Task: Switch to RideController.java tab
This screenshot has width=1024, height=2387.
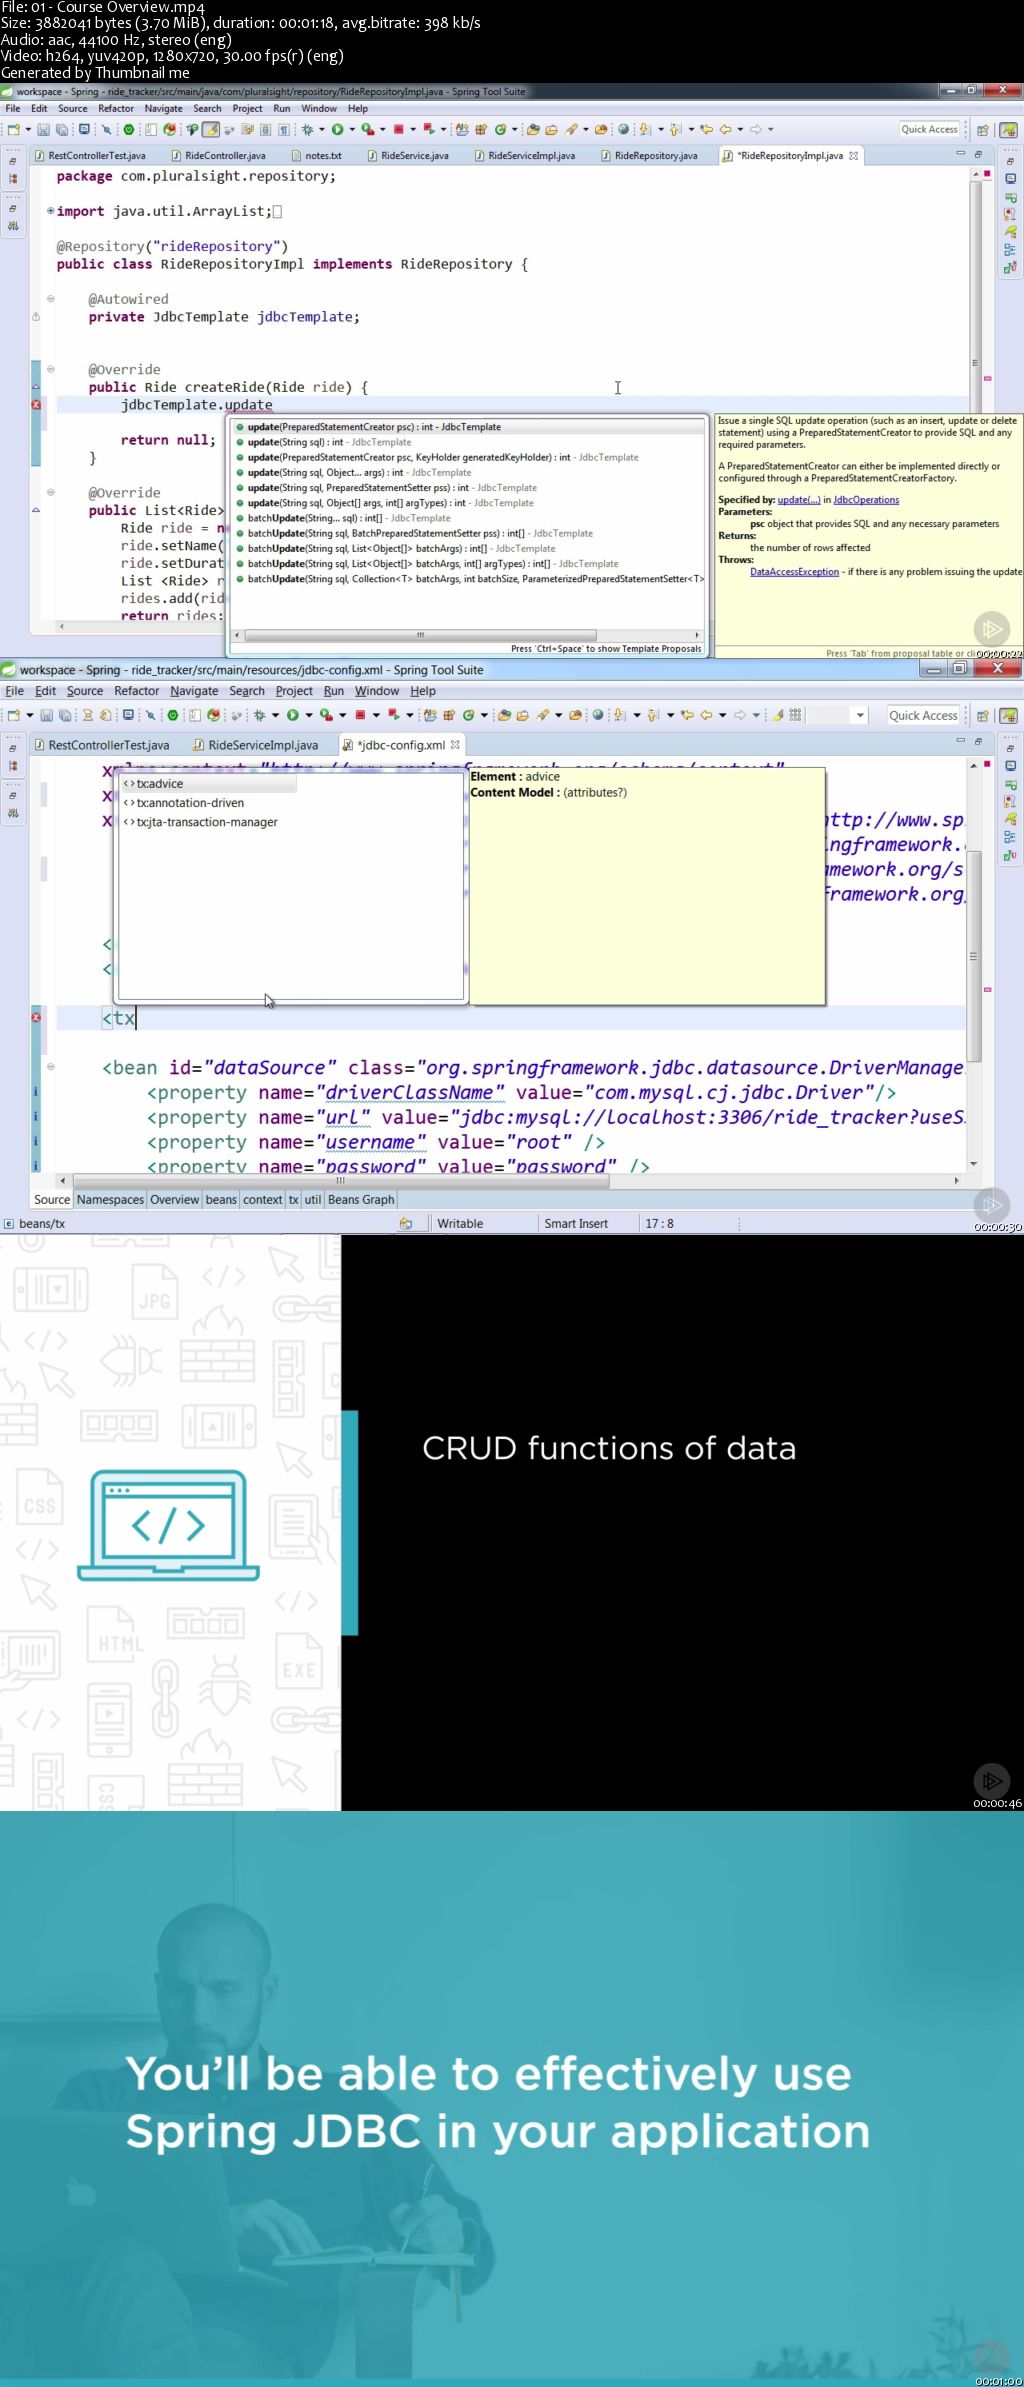Action: [x=218, y=156]
